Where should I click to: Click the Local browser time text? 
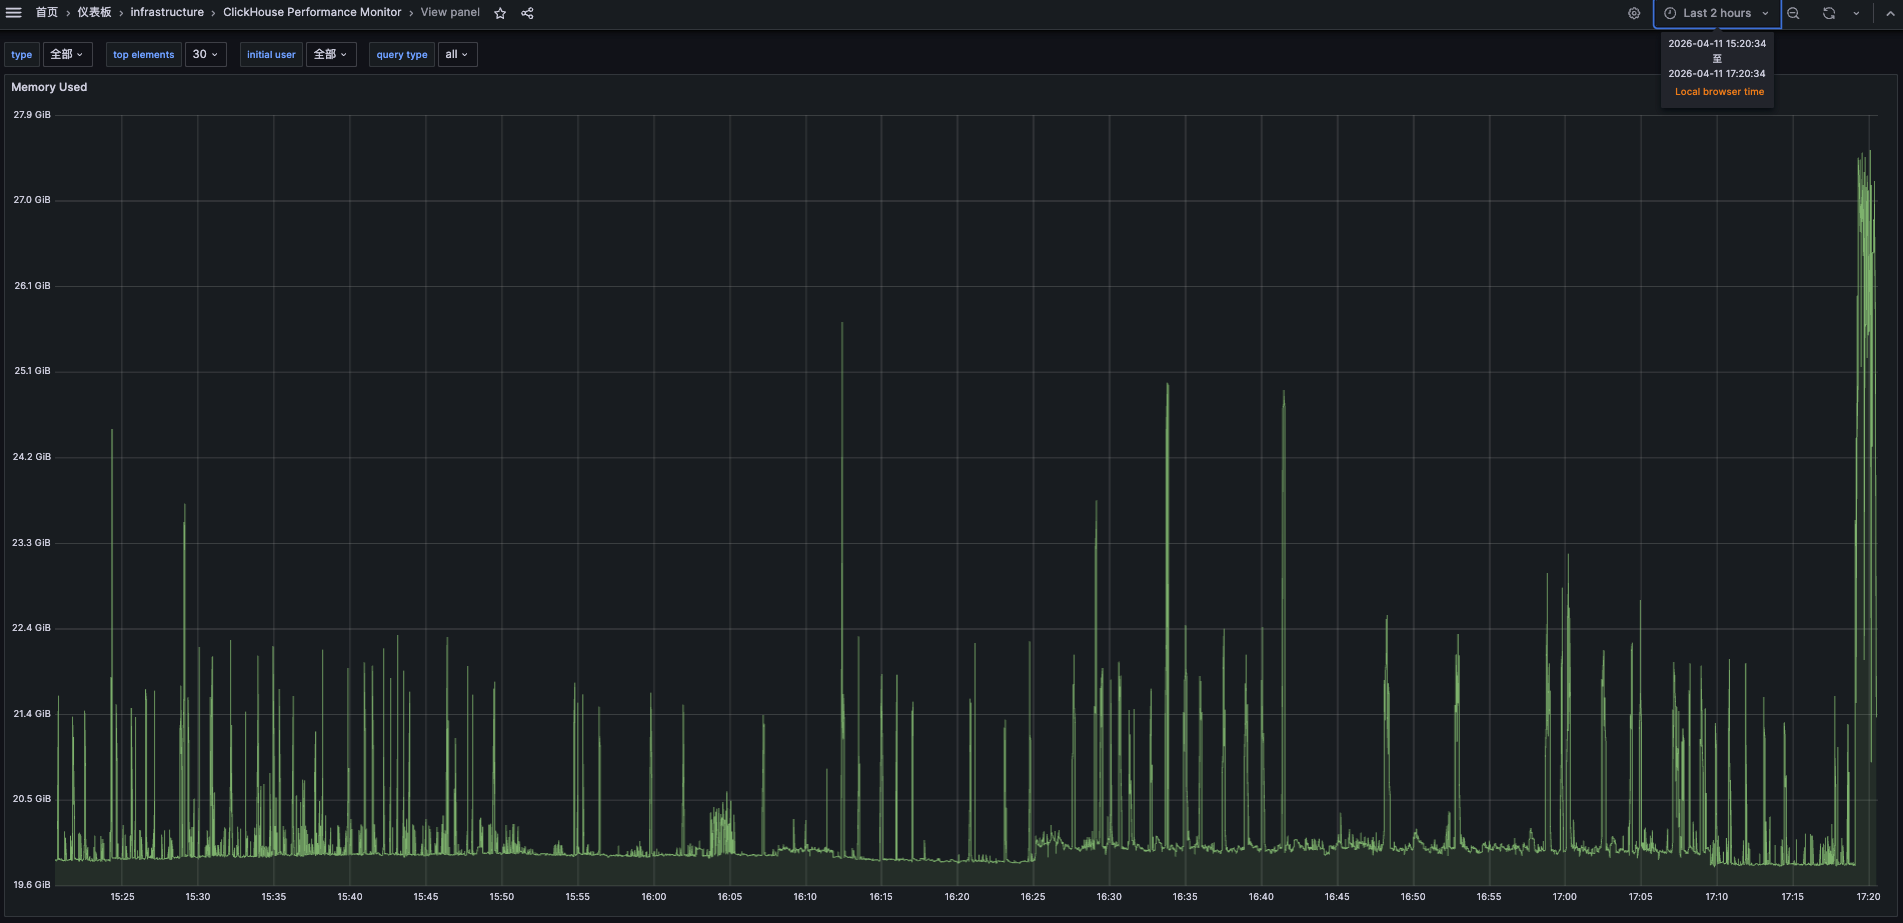1719,92
